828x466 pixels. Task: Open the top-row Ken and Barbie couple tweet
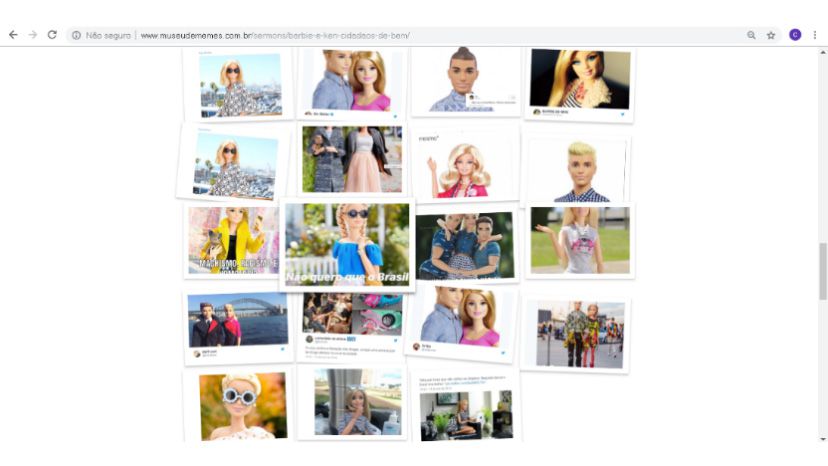click(x=351, y=83)
